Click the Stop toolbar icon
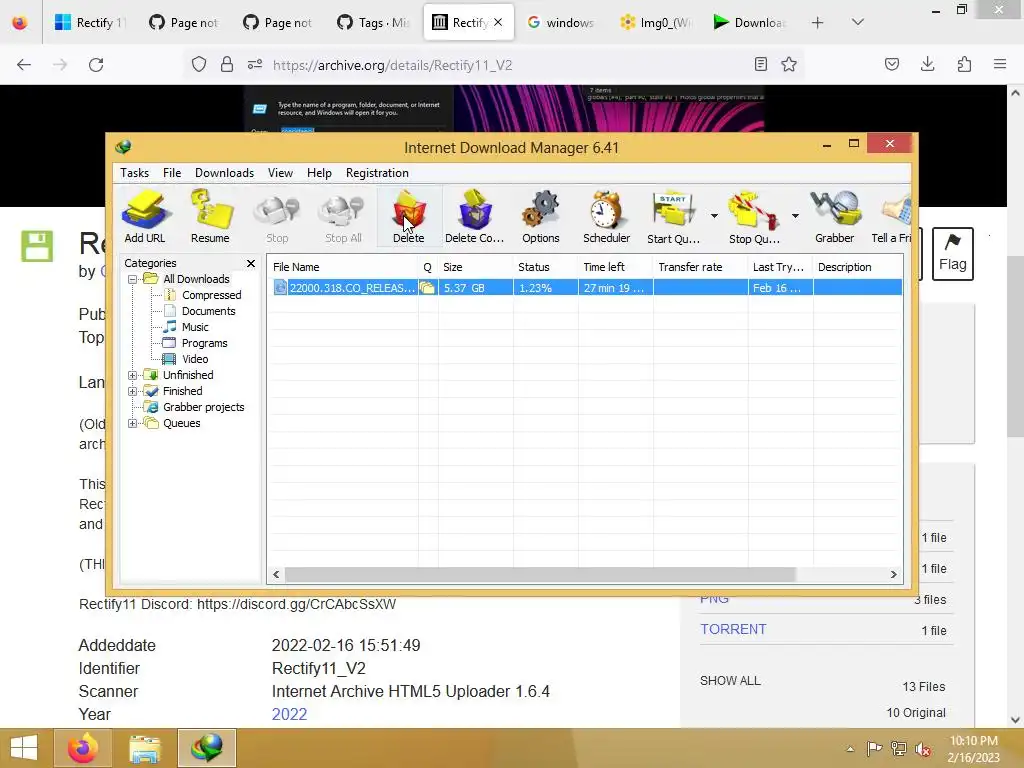1024x768 pixels. click(x=277, y=216)
